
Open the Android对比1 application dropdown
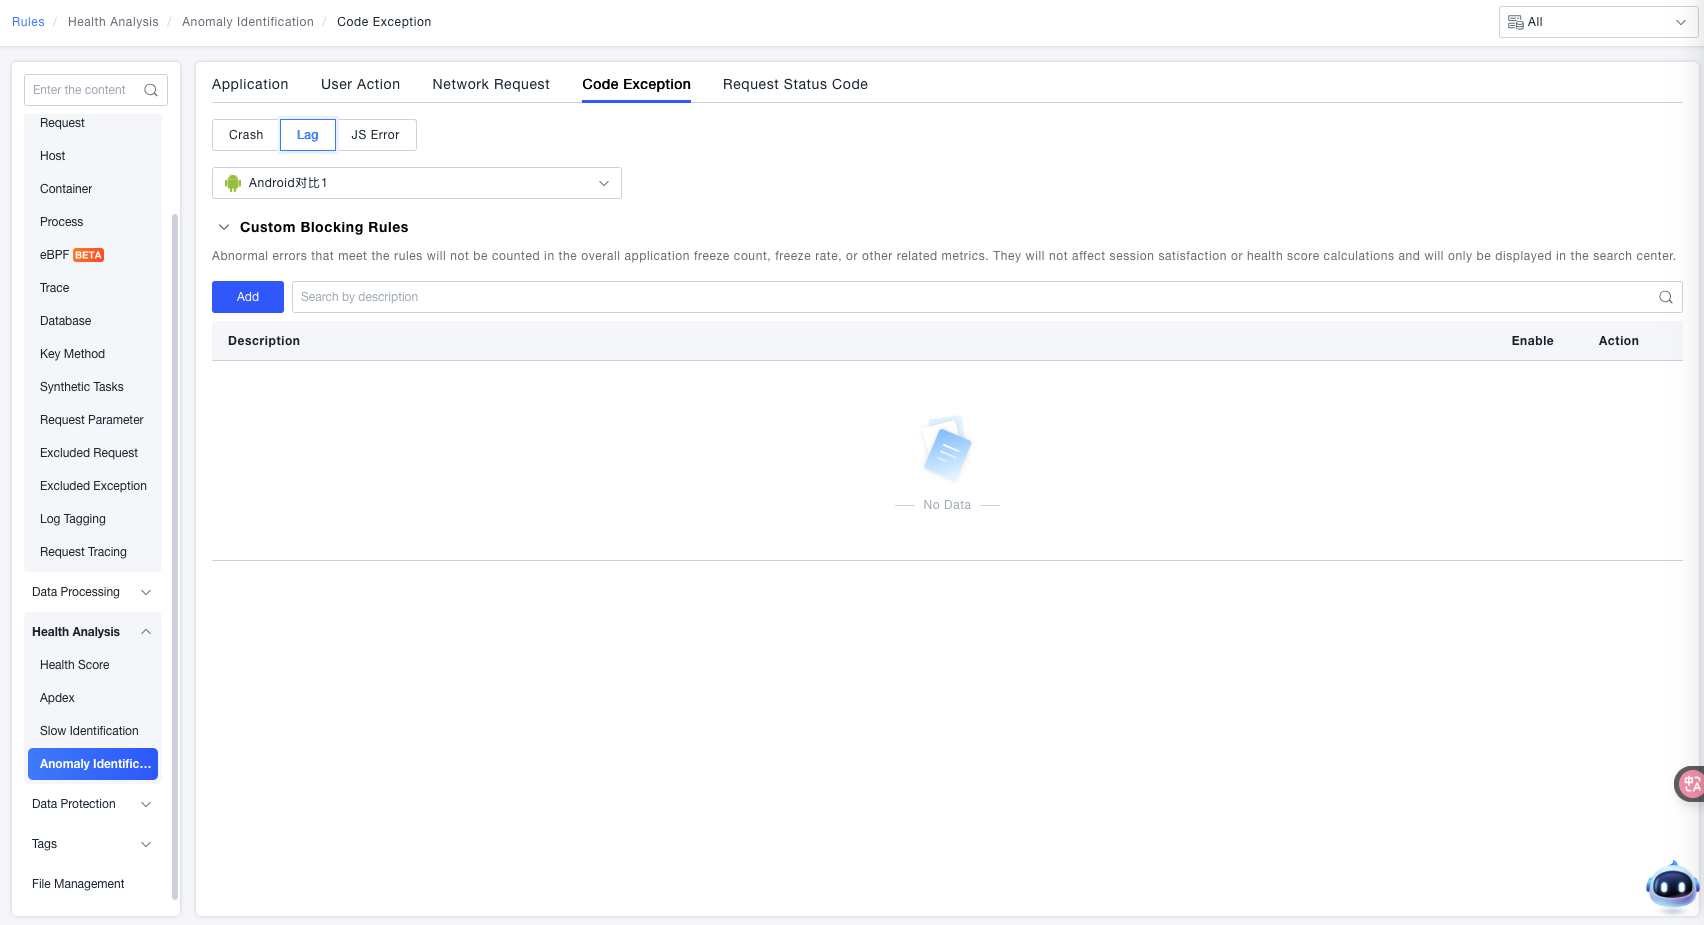tap(416, 183)
